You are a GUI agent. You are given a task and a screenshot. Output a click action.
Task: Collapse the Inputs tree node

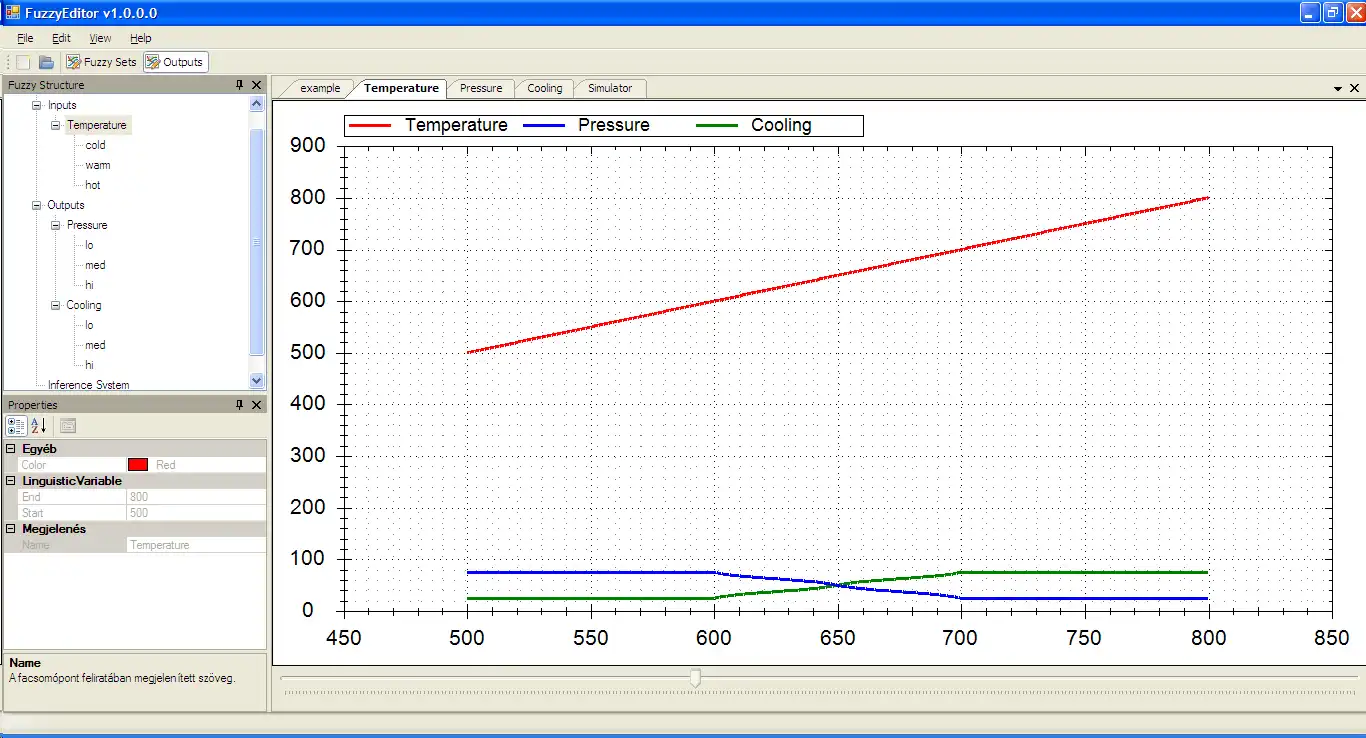[37, 105]
